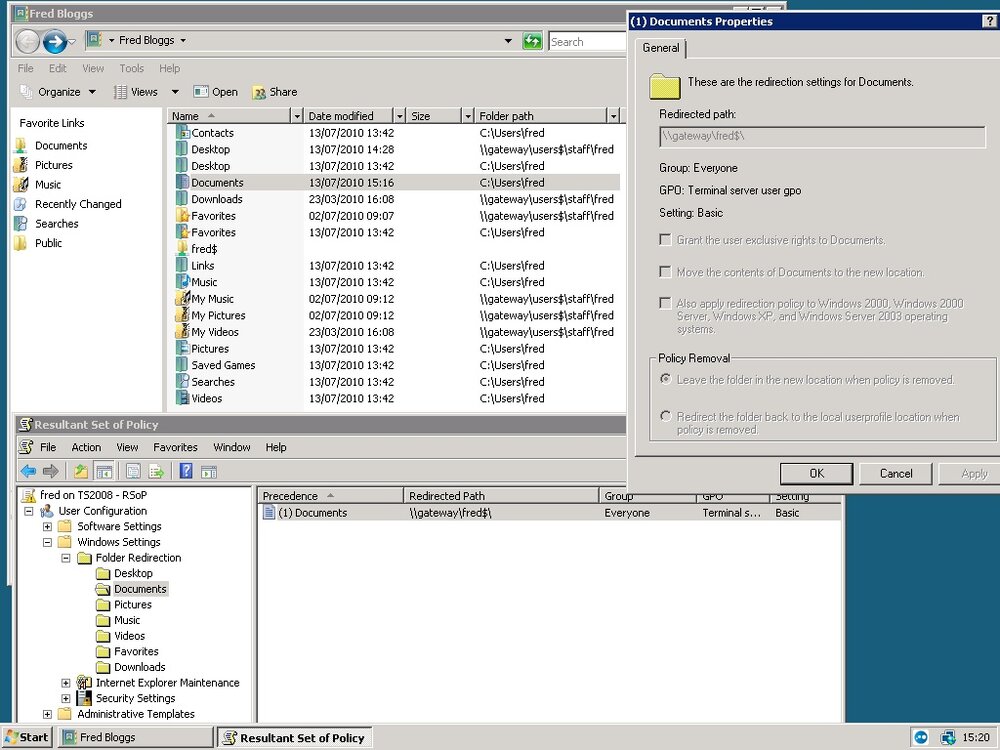Collapse the Windows Settings tree node
Image resolution: width=1000 pixels, height=750 pixels.
(x=47, y=542)
